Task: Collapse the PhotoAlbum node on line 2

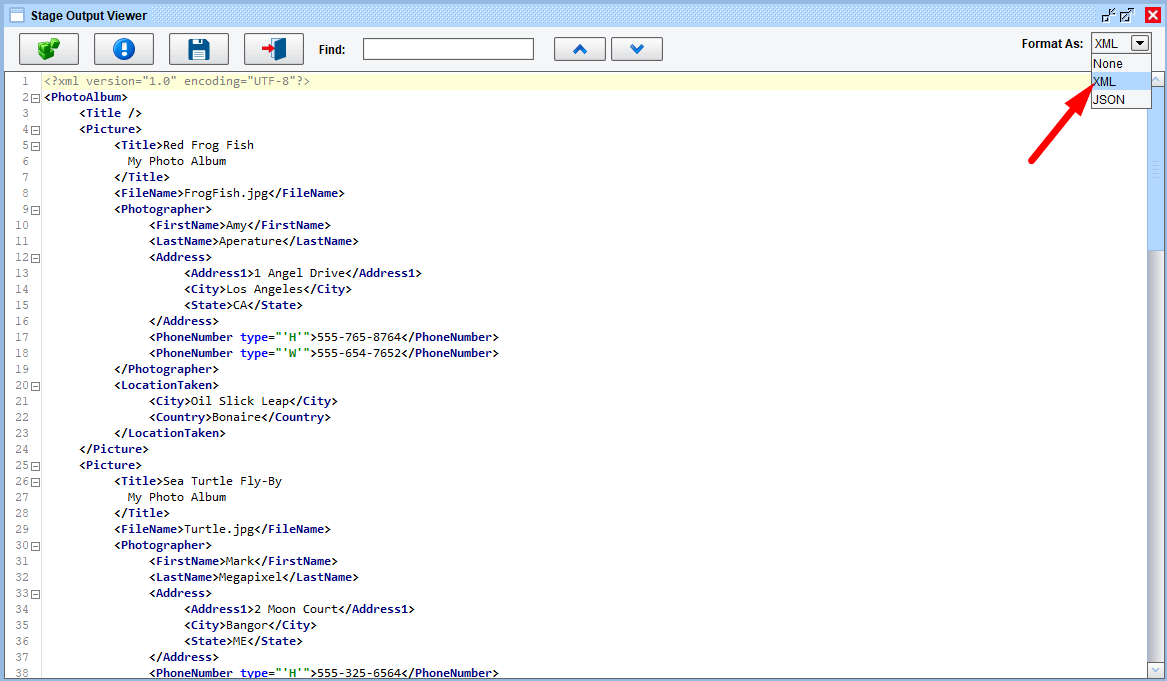Action: coord(35,98)
